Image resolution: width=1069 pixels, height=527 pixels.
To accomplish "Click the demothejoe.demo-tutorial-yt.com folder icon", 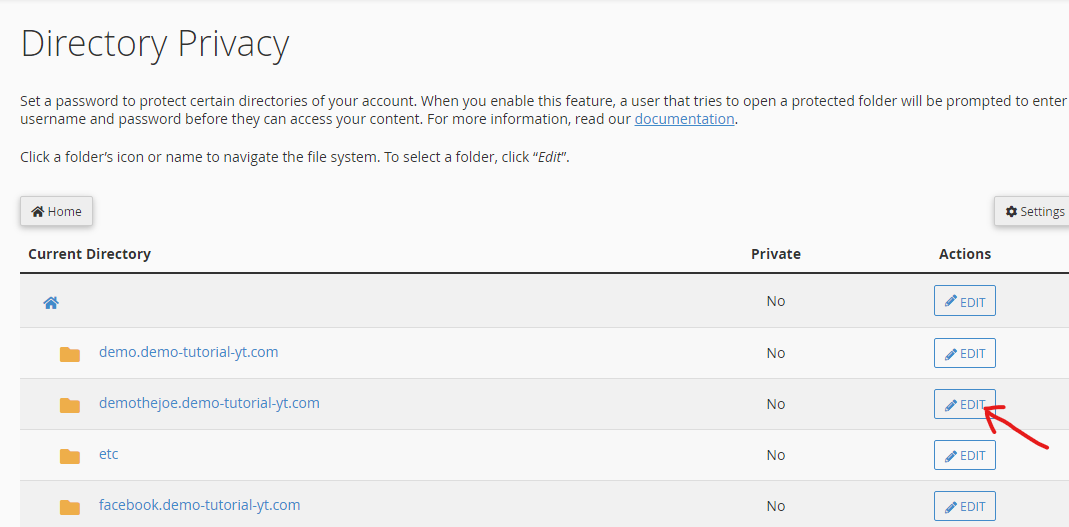I will [70, 405].
